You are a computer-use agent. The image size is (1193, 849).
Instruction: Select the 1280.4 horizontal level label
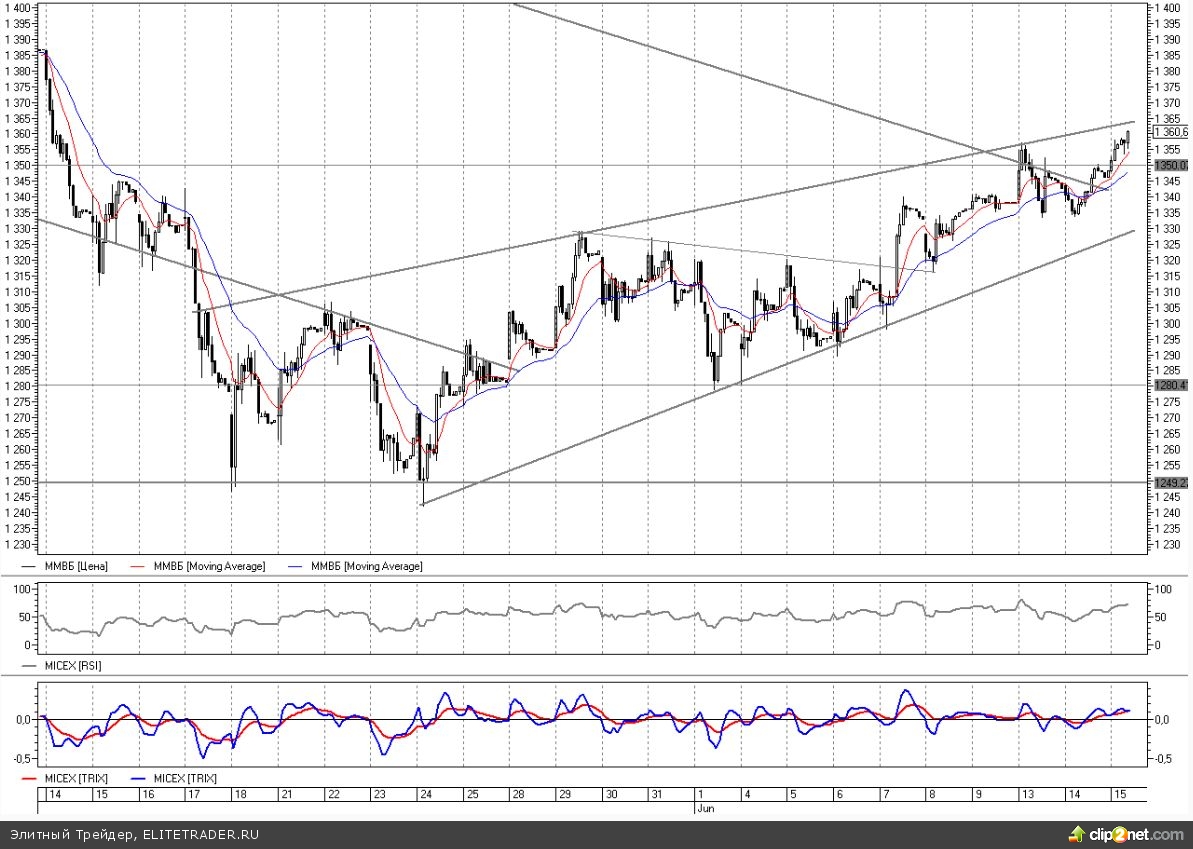coord(1170,385)
